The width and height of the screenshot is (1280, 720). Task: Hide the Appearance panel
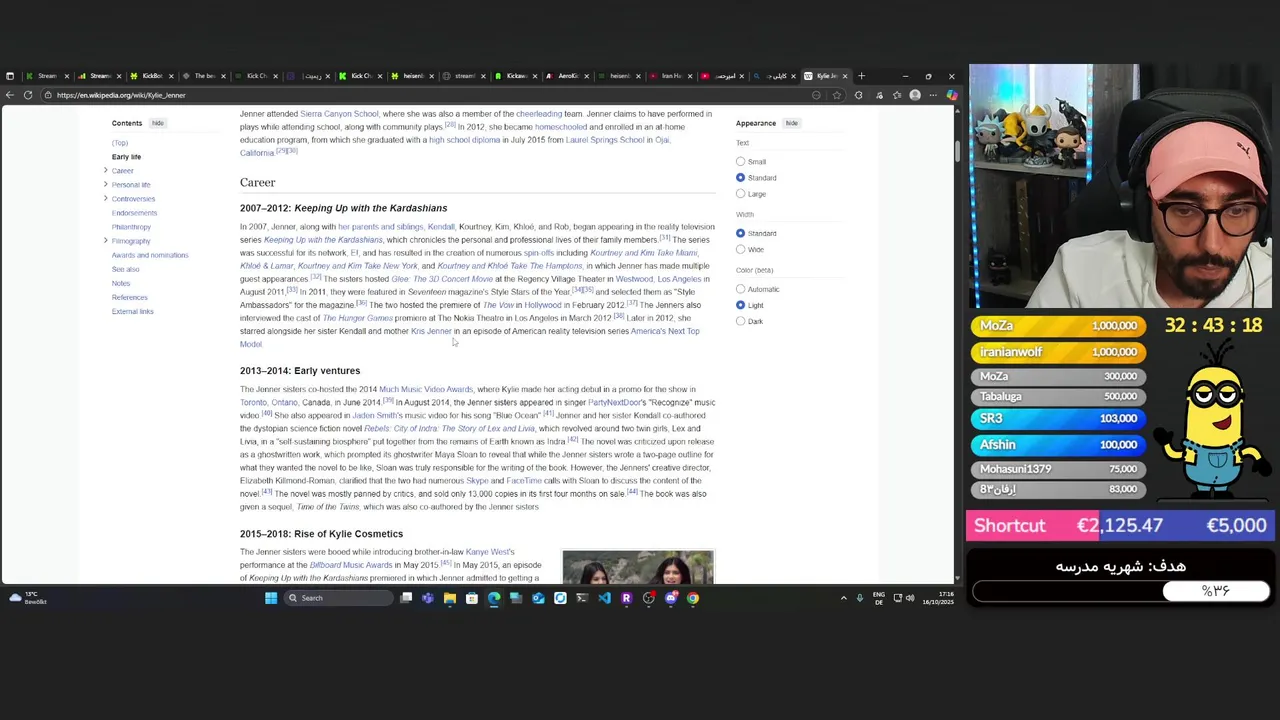[x=791, y=123]
